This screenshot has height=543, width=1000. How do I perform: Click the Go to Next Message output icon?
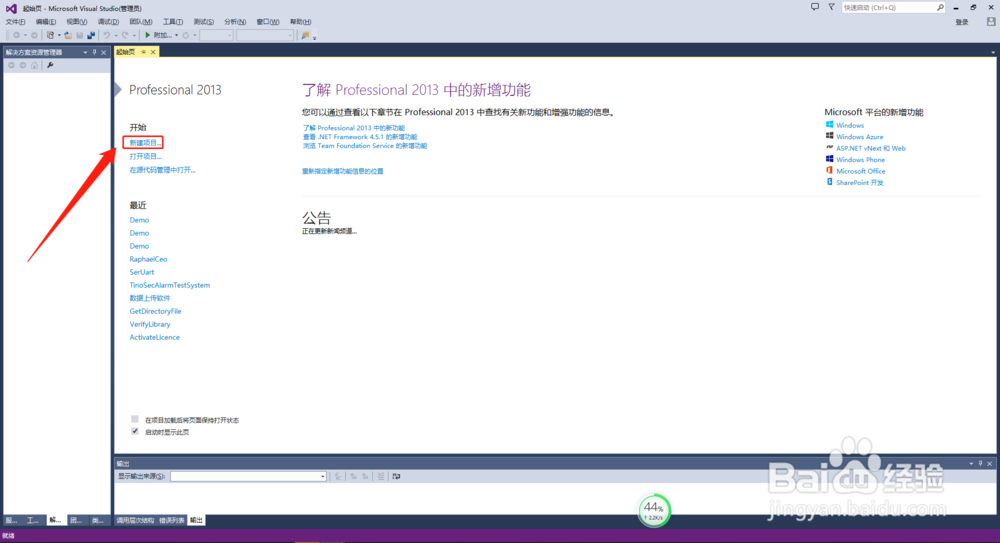coord(365,477)
